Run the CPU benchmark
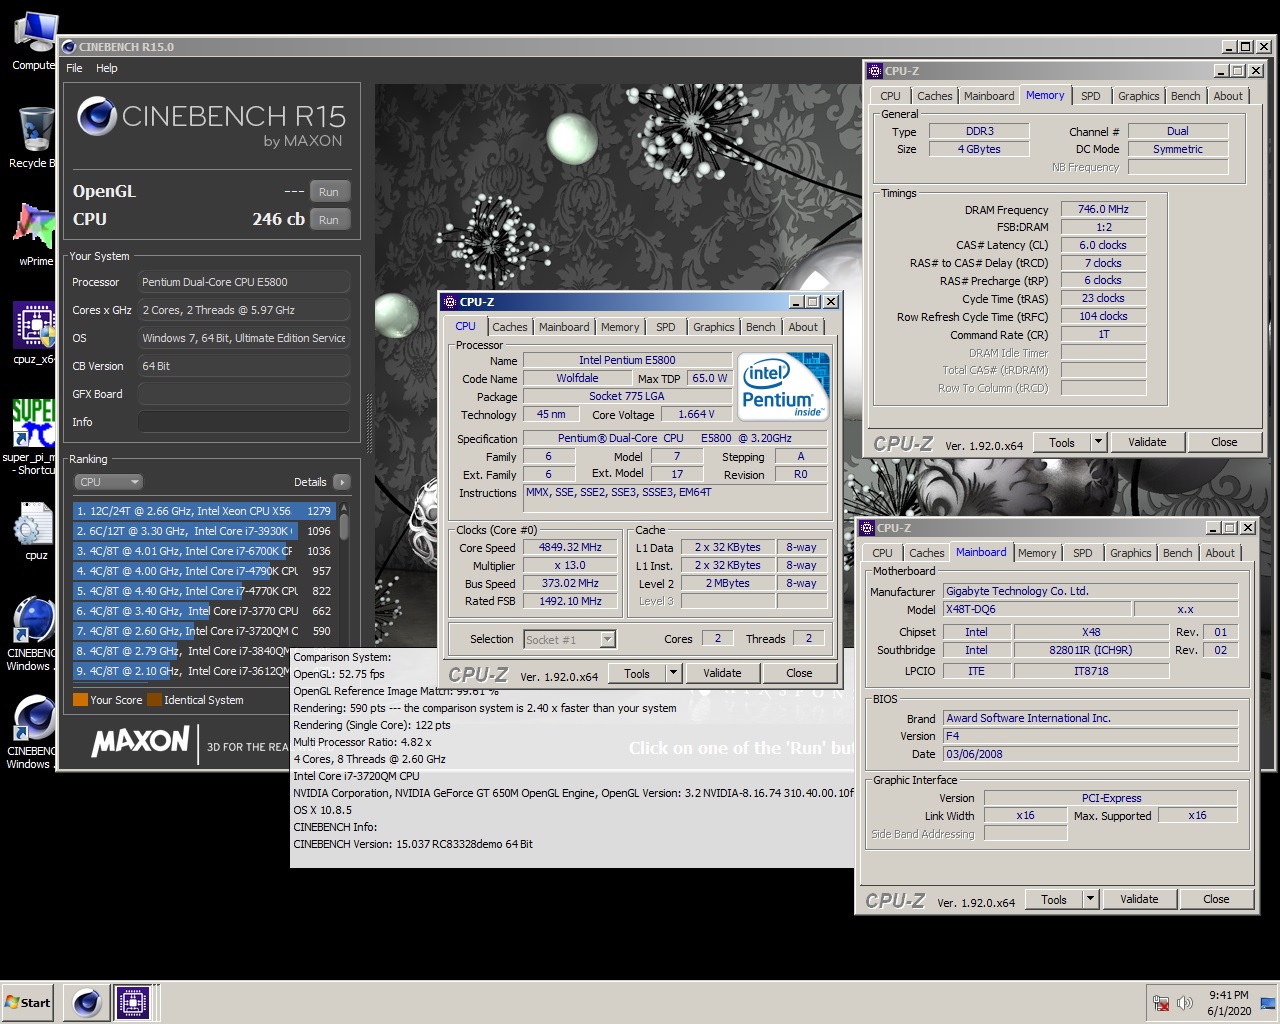This screenshot has height=1024, width=1280. (x=329, y=220)
